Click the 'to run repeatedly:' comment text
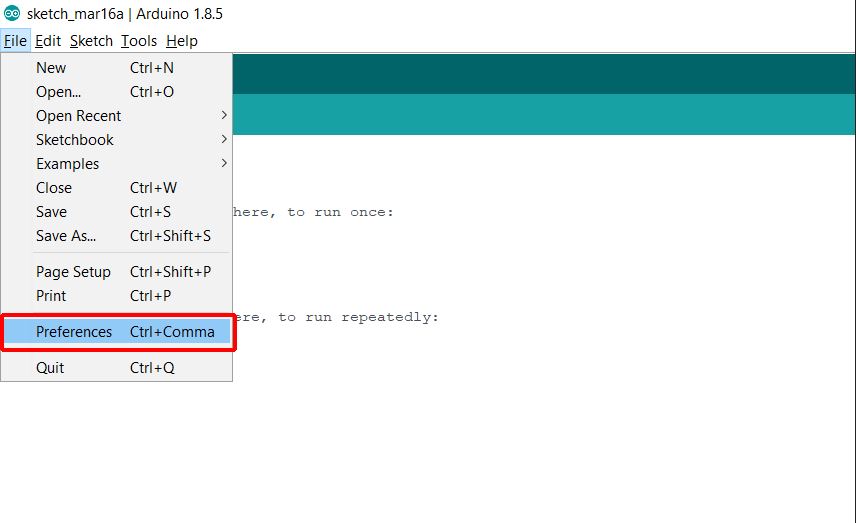Viewport: 856px width, 523px height. pos(358,318)
